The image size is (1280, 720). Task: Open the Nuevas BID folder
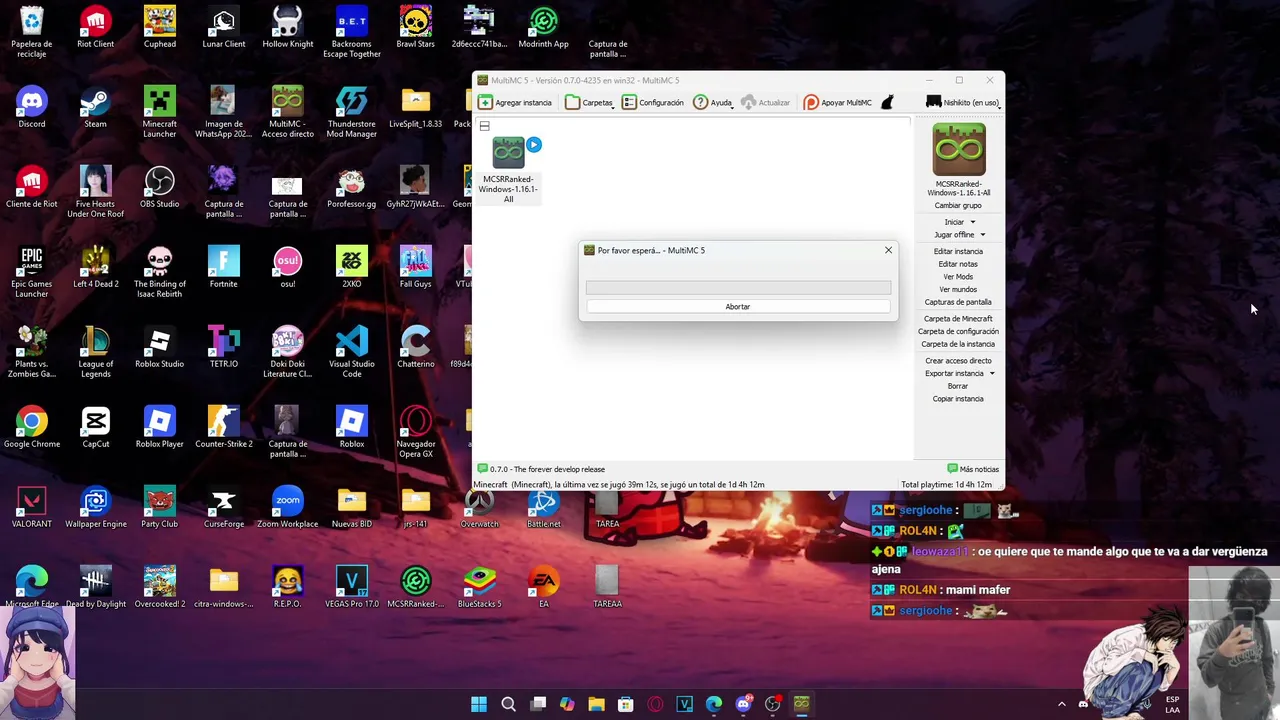point(352,508)
